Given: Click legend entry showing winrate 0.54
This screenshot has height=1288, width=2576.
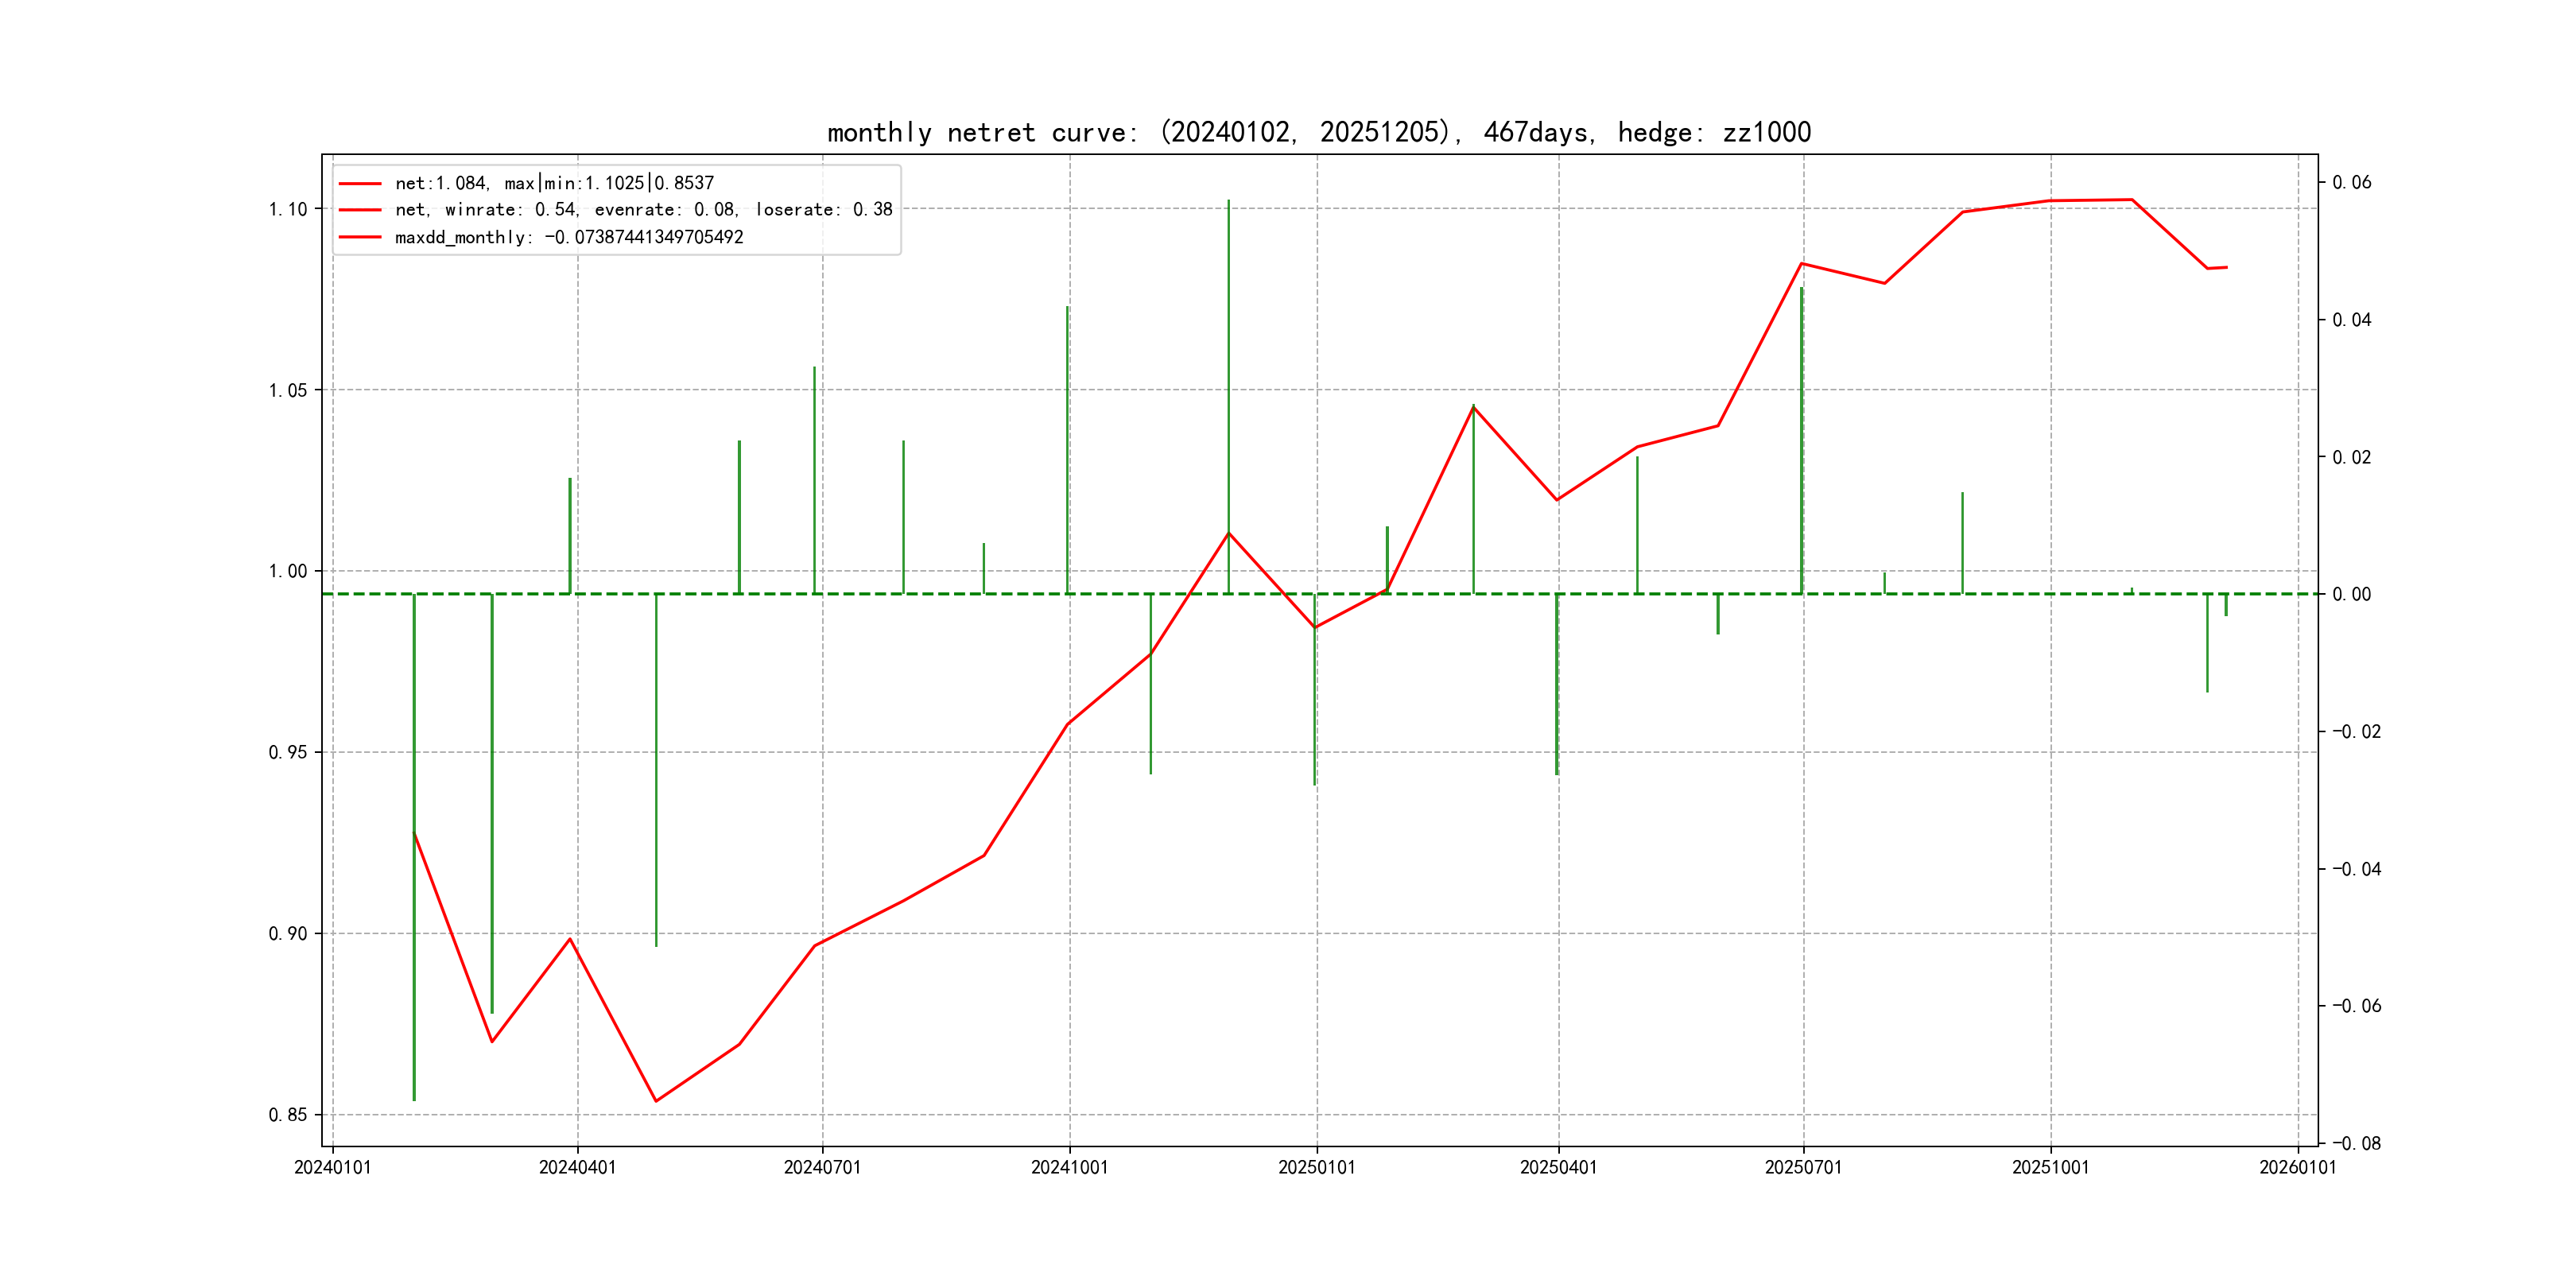Looking at the screenshot, I should pos(643,210).
